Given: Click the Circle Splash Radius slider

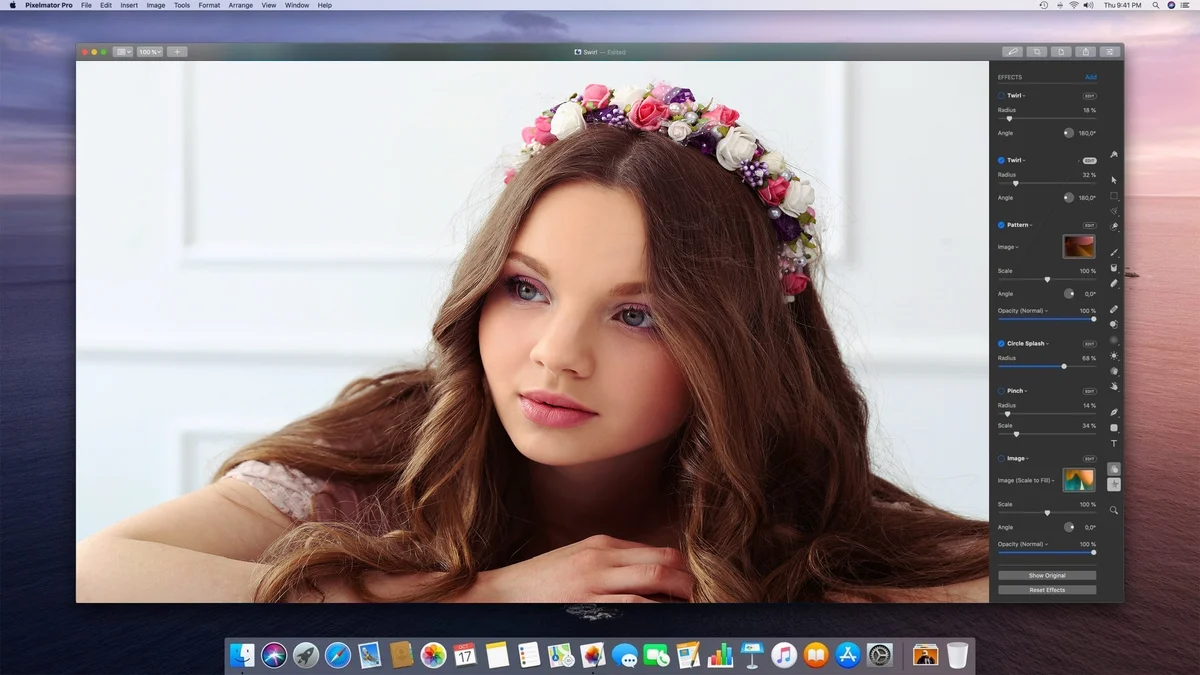Looking at the screenshot, I should (x=1047, y=366).
